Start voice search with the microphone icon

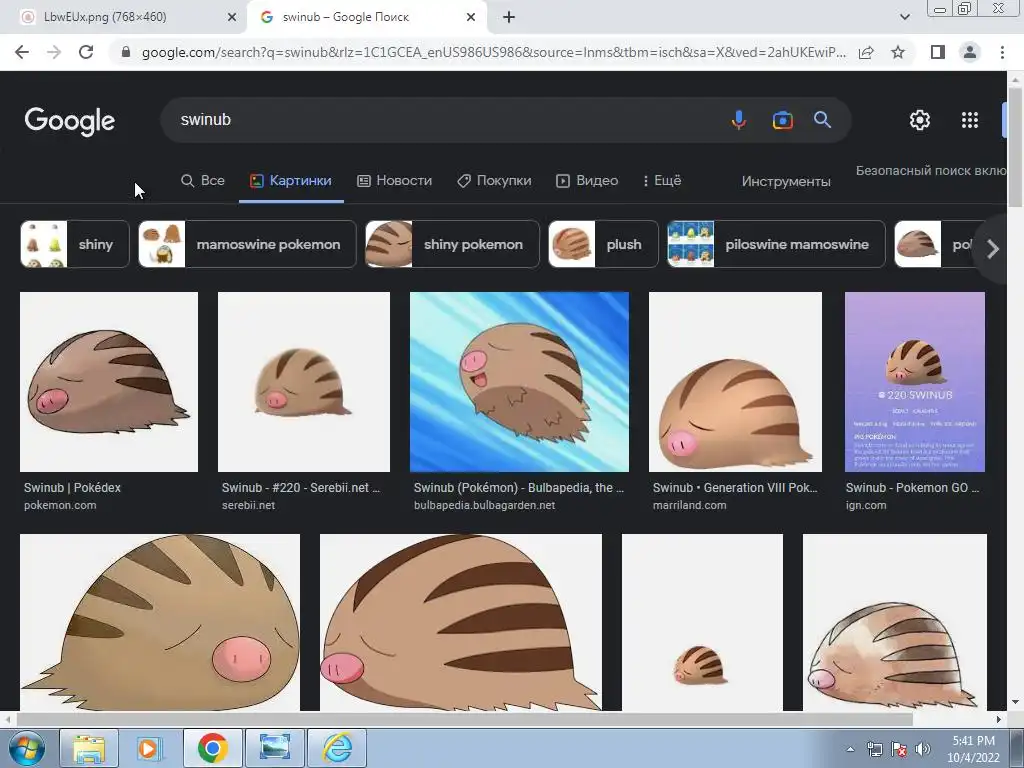coord(739,120)
